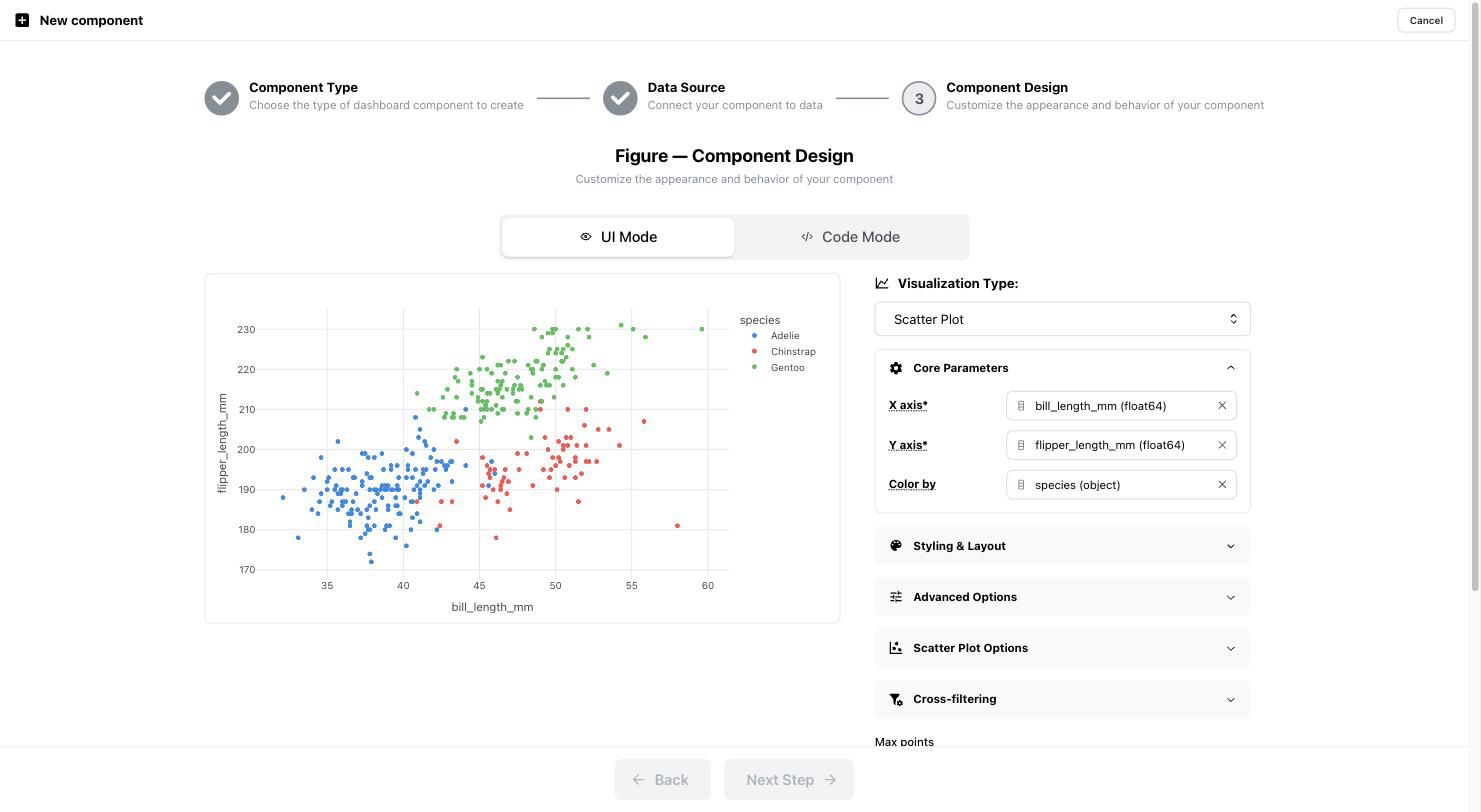Click the Cancel button

pyautogui.click(x=1426, y=20)
